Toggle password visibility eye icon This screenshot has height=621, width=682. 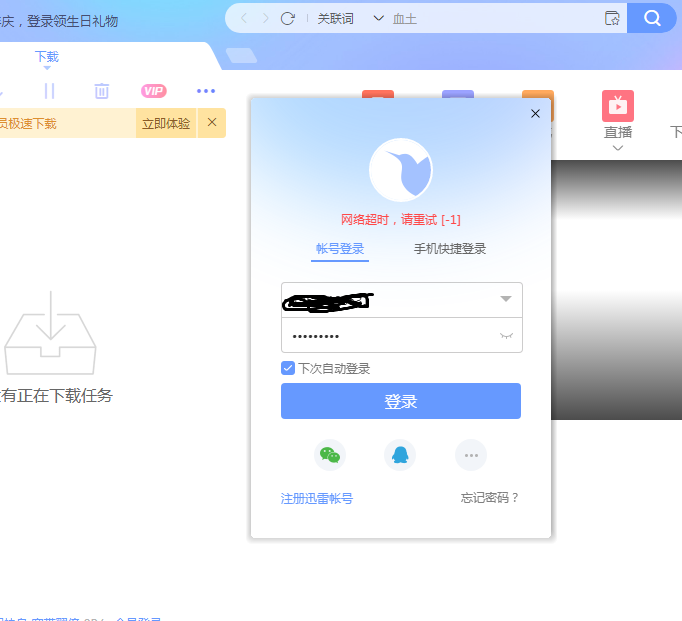pyautogui.click(x=506, y=336)
